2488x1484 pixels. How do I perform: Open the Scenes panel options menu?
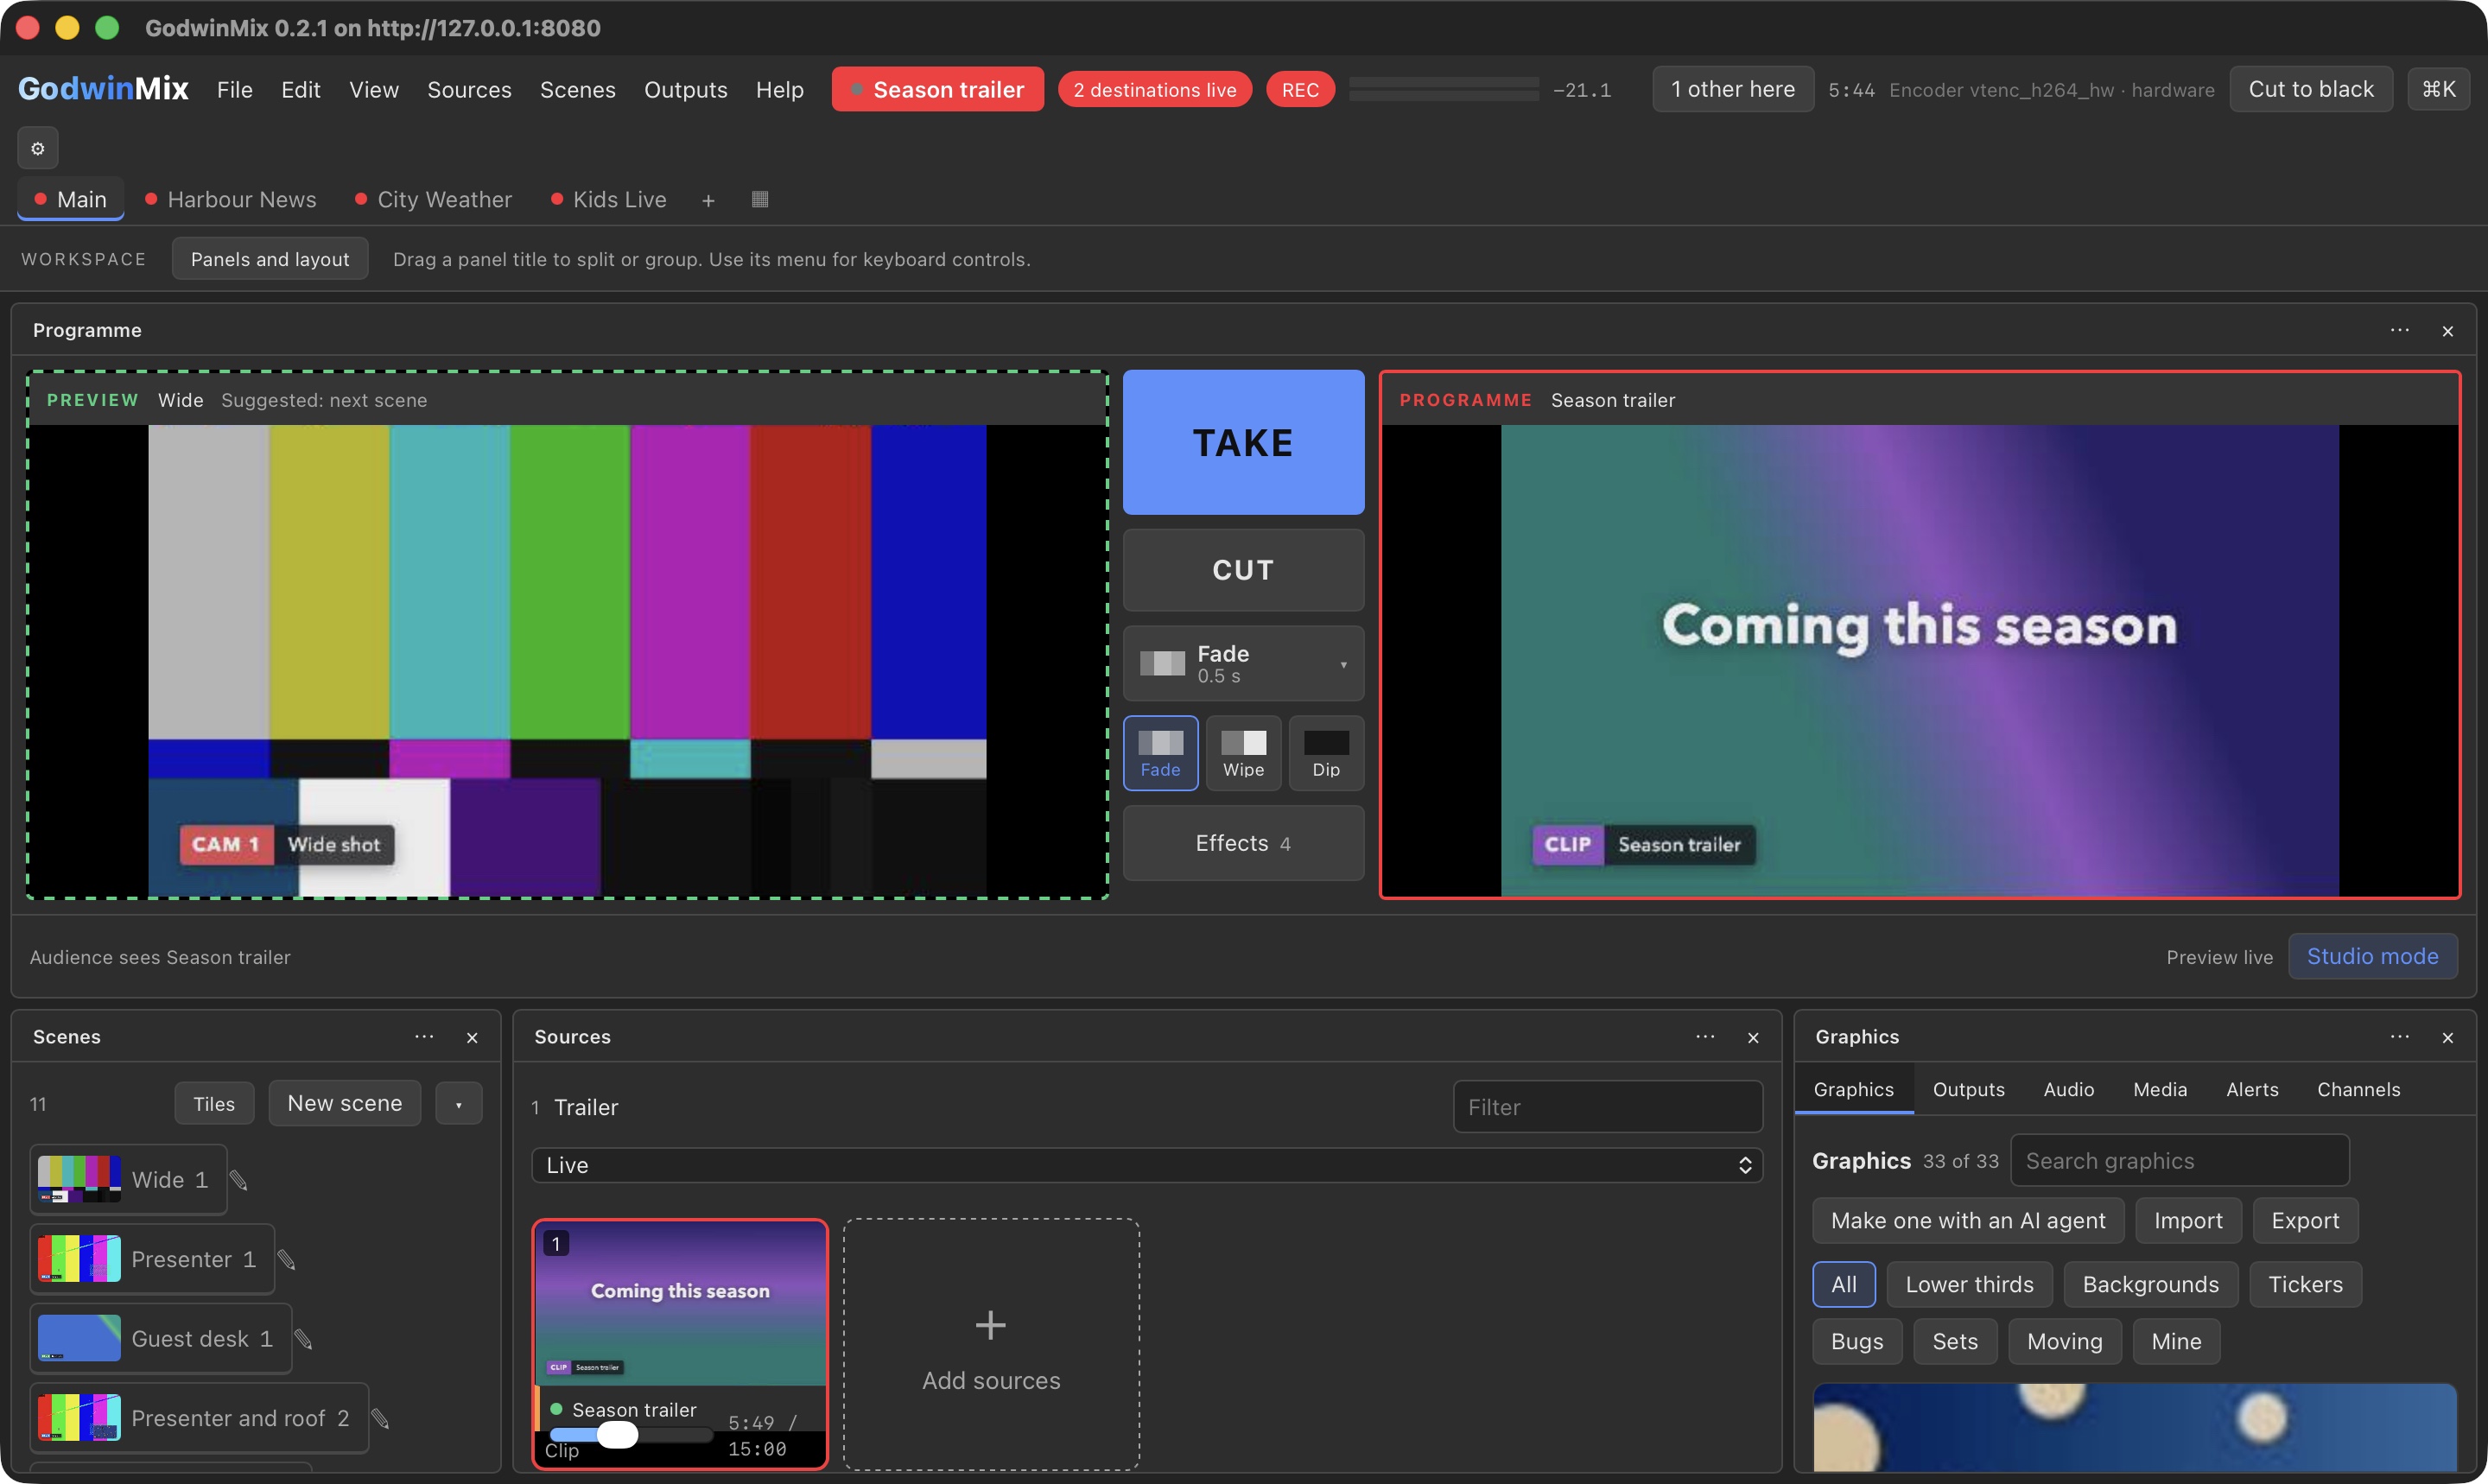pyautogui.click(x=424, y=1037)
